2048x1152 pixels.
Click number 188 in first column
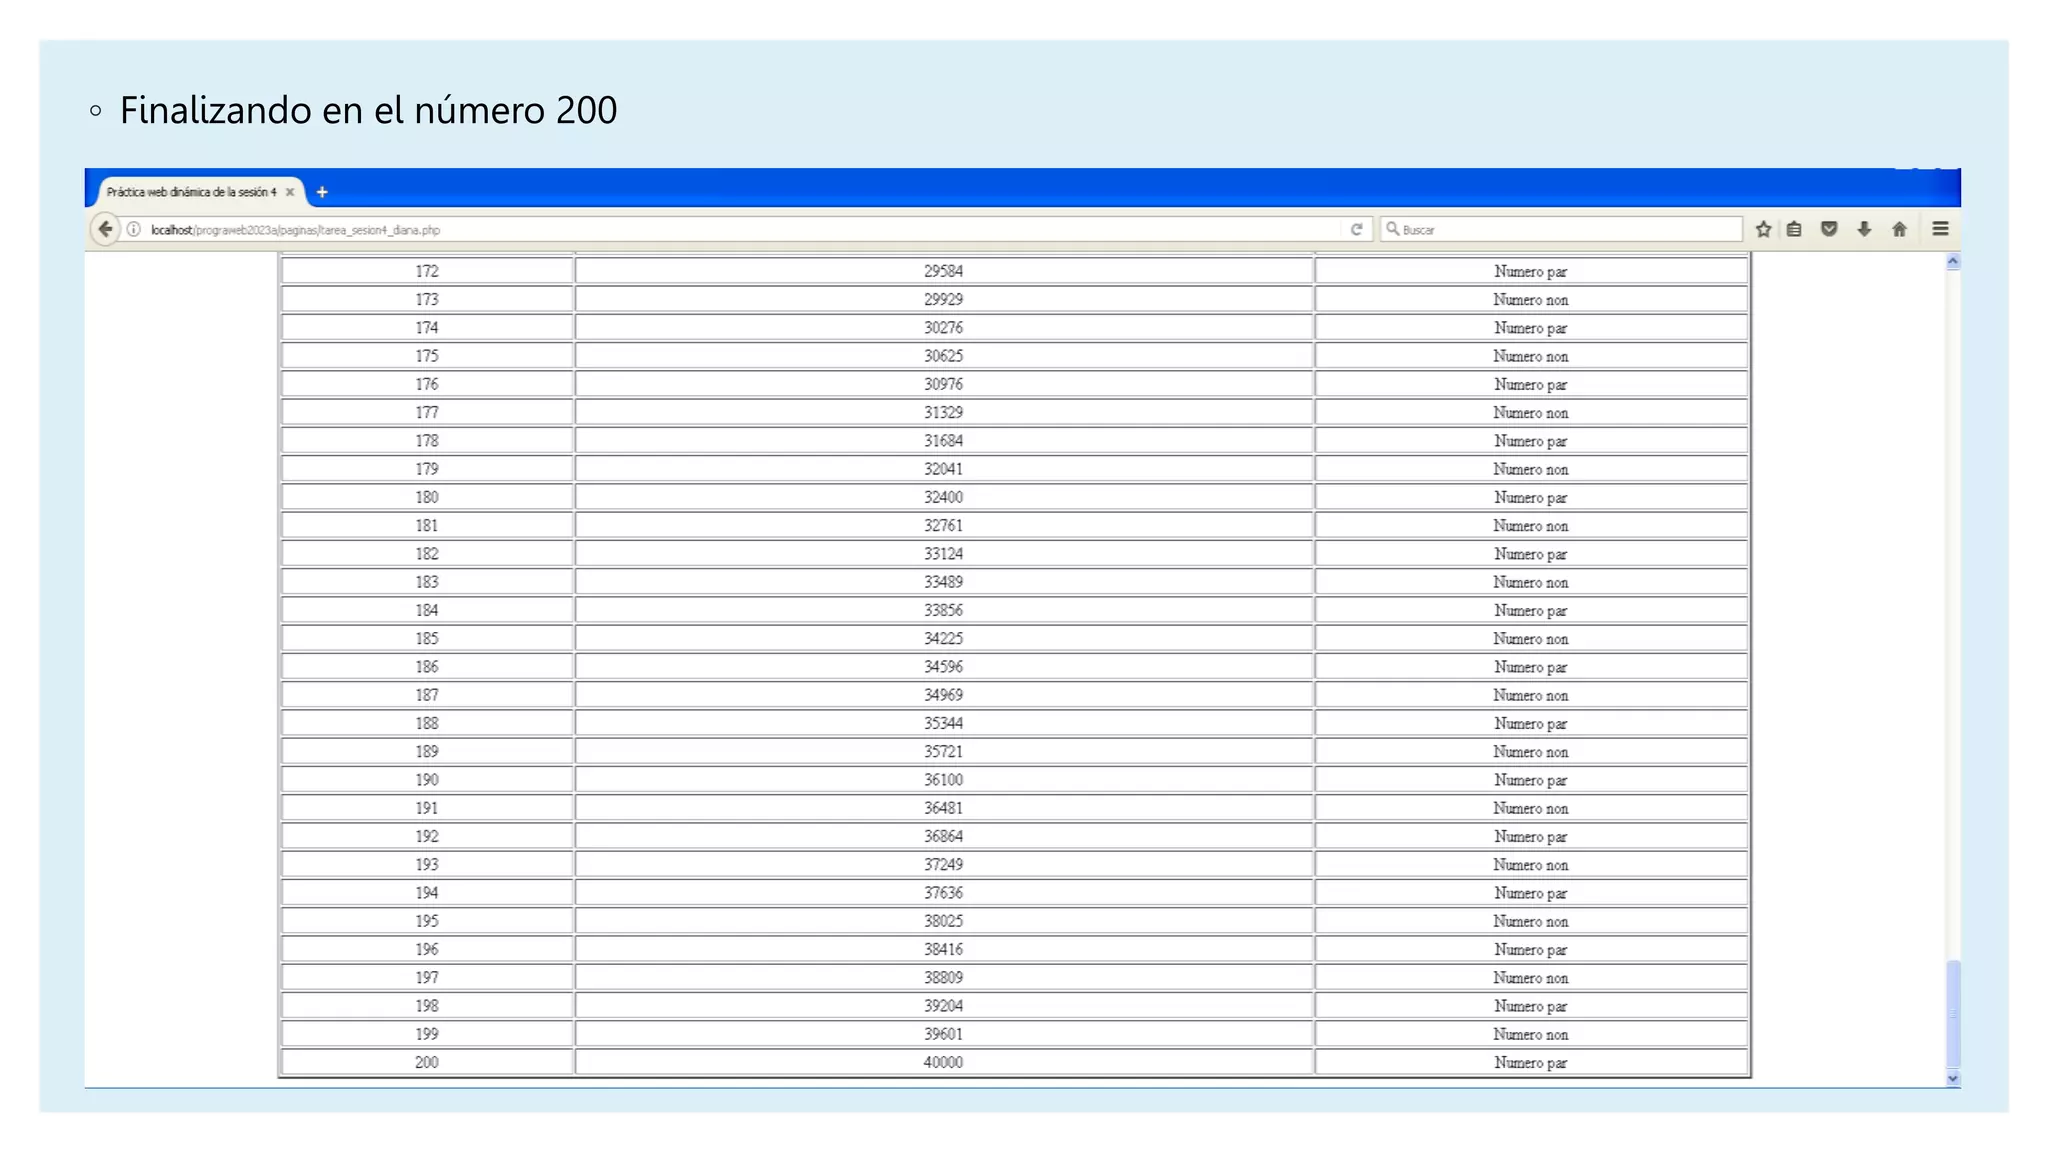click(427, 723)
